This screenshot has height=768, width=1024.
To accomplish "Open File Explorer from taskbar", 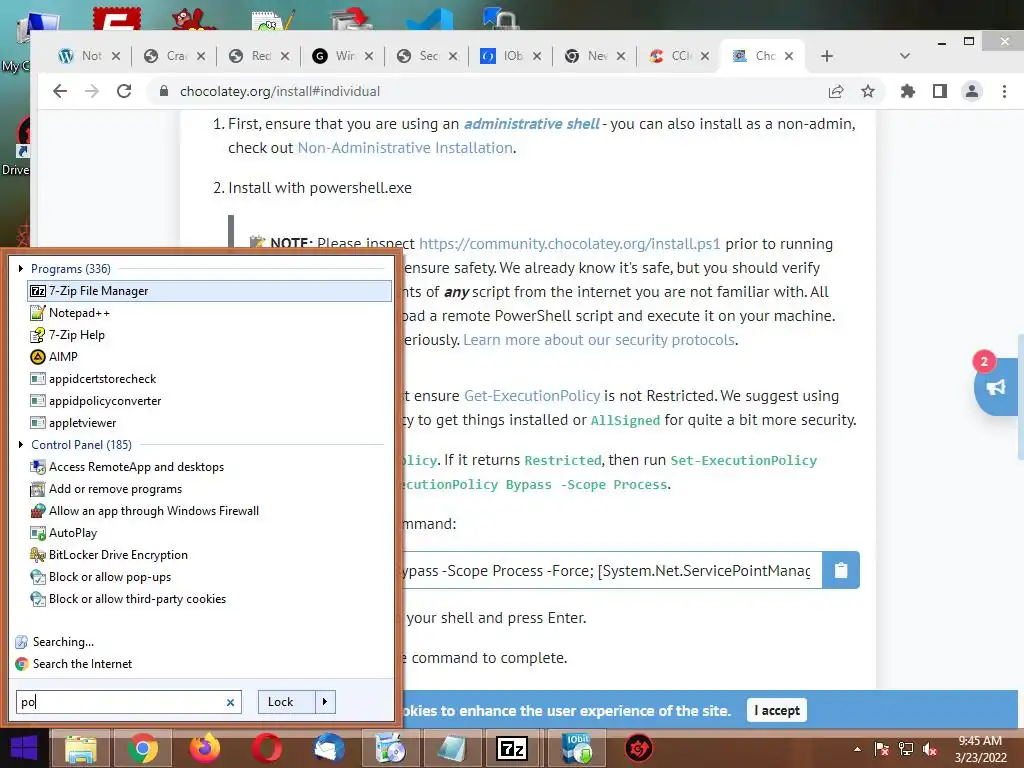I will click(x=80, y=748).
